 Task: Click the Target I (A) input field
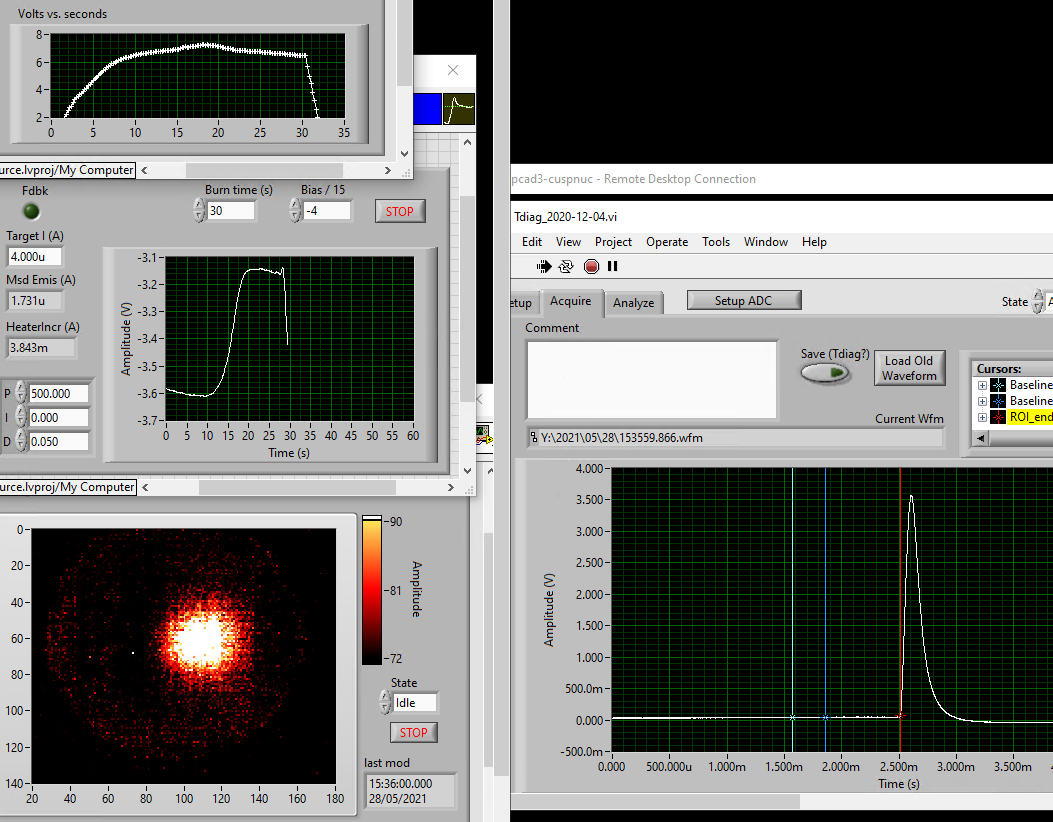(35, 257)
